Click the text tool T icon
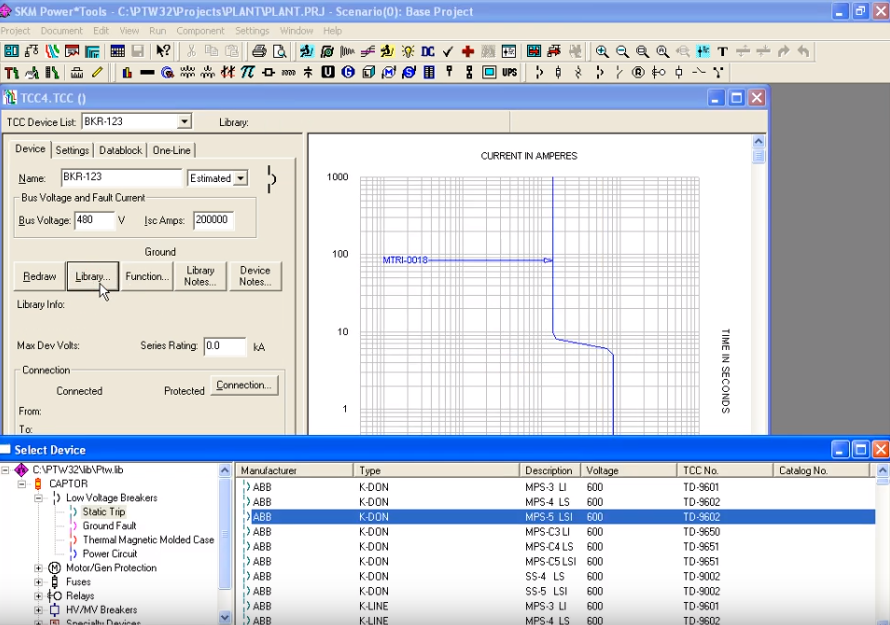The image size is (890, 625). coord(722,51)
